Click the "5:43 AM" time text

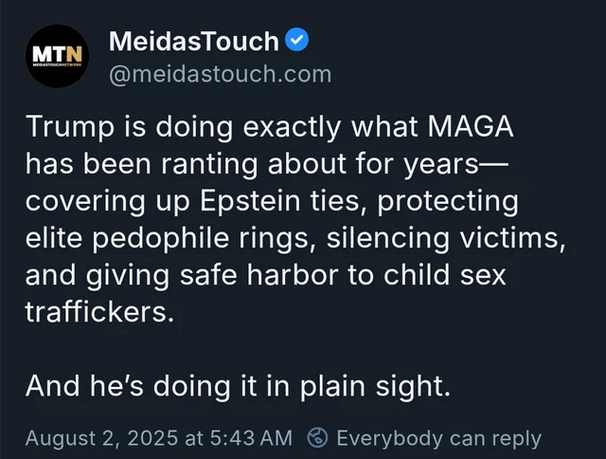[251, 438]
